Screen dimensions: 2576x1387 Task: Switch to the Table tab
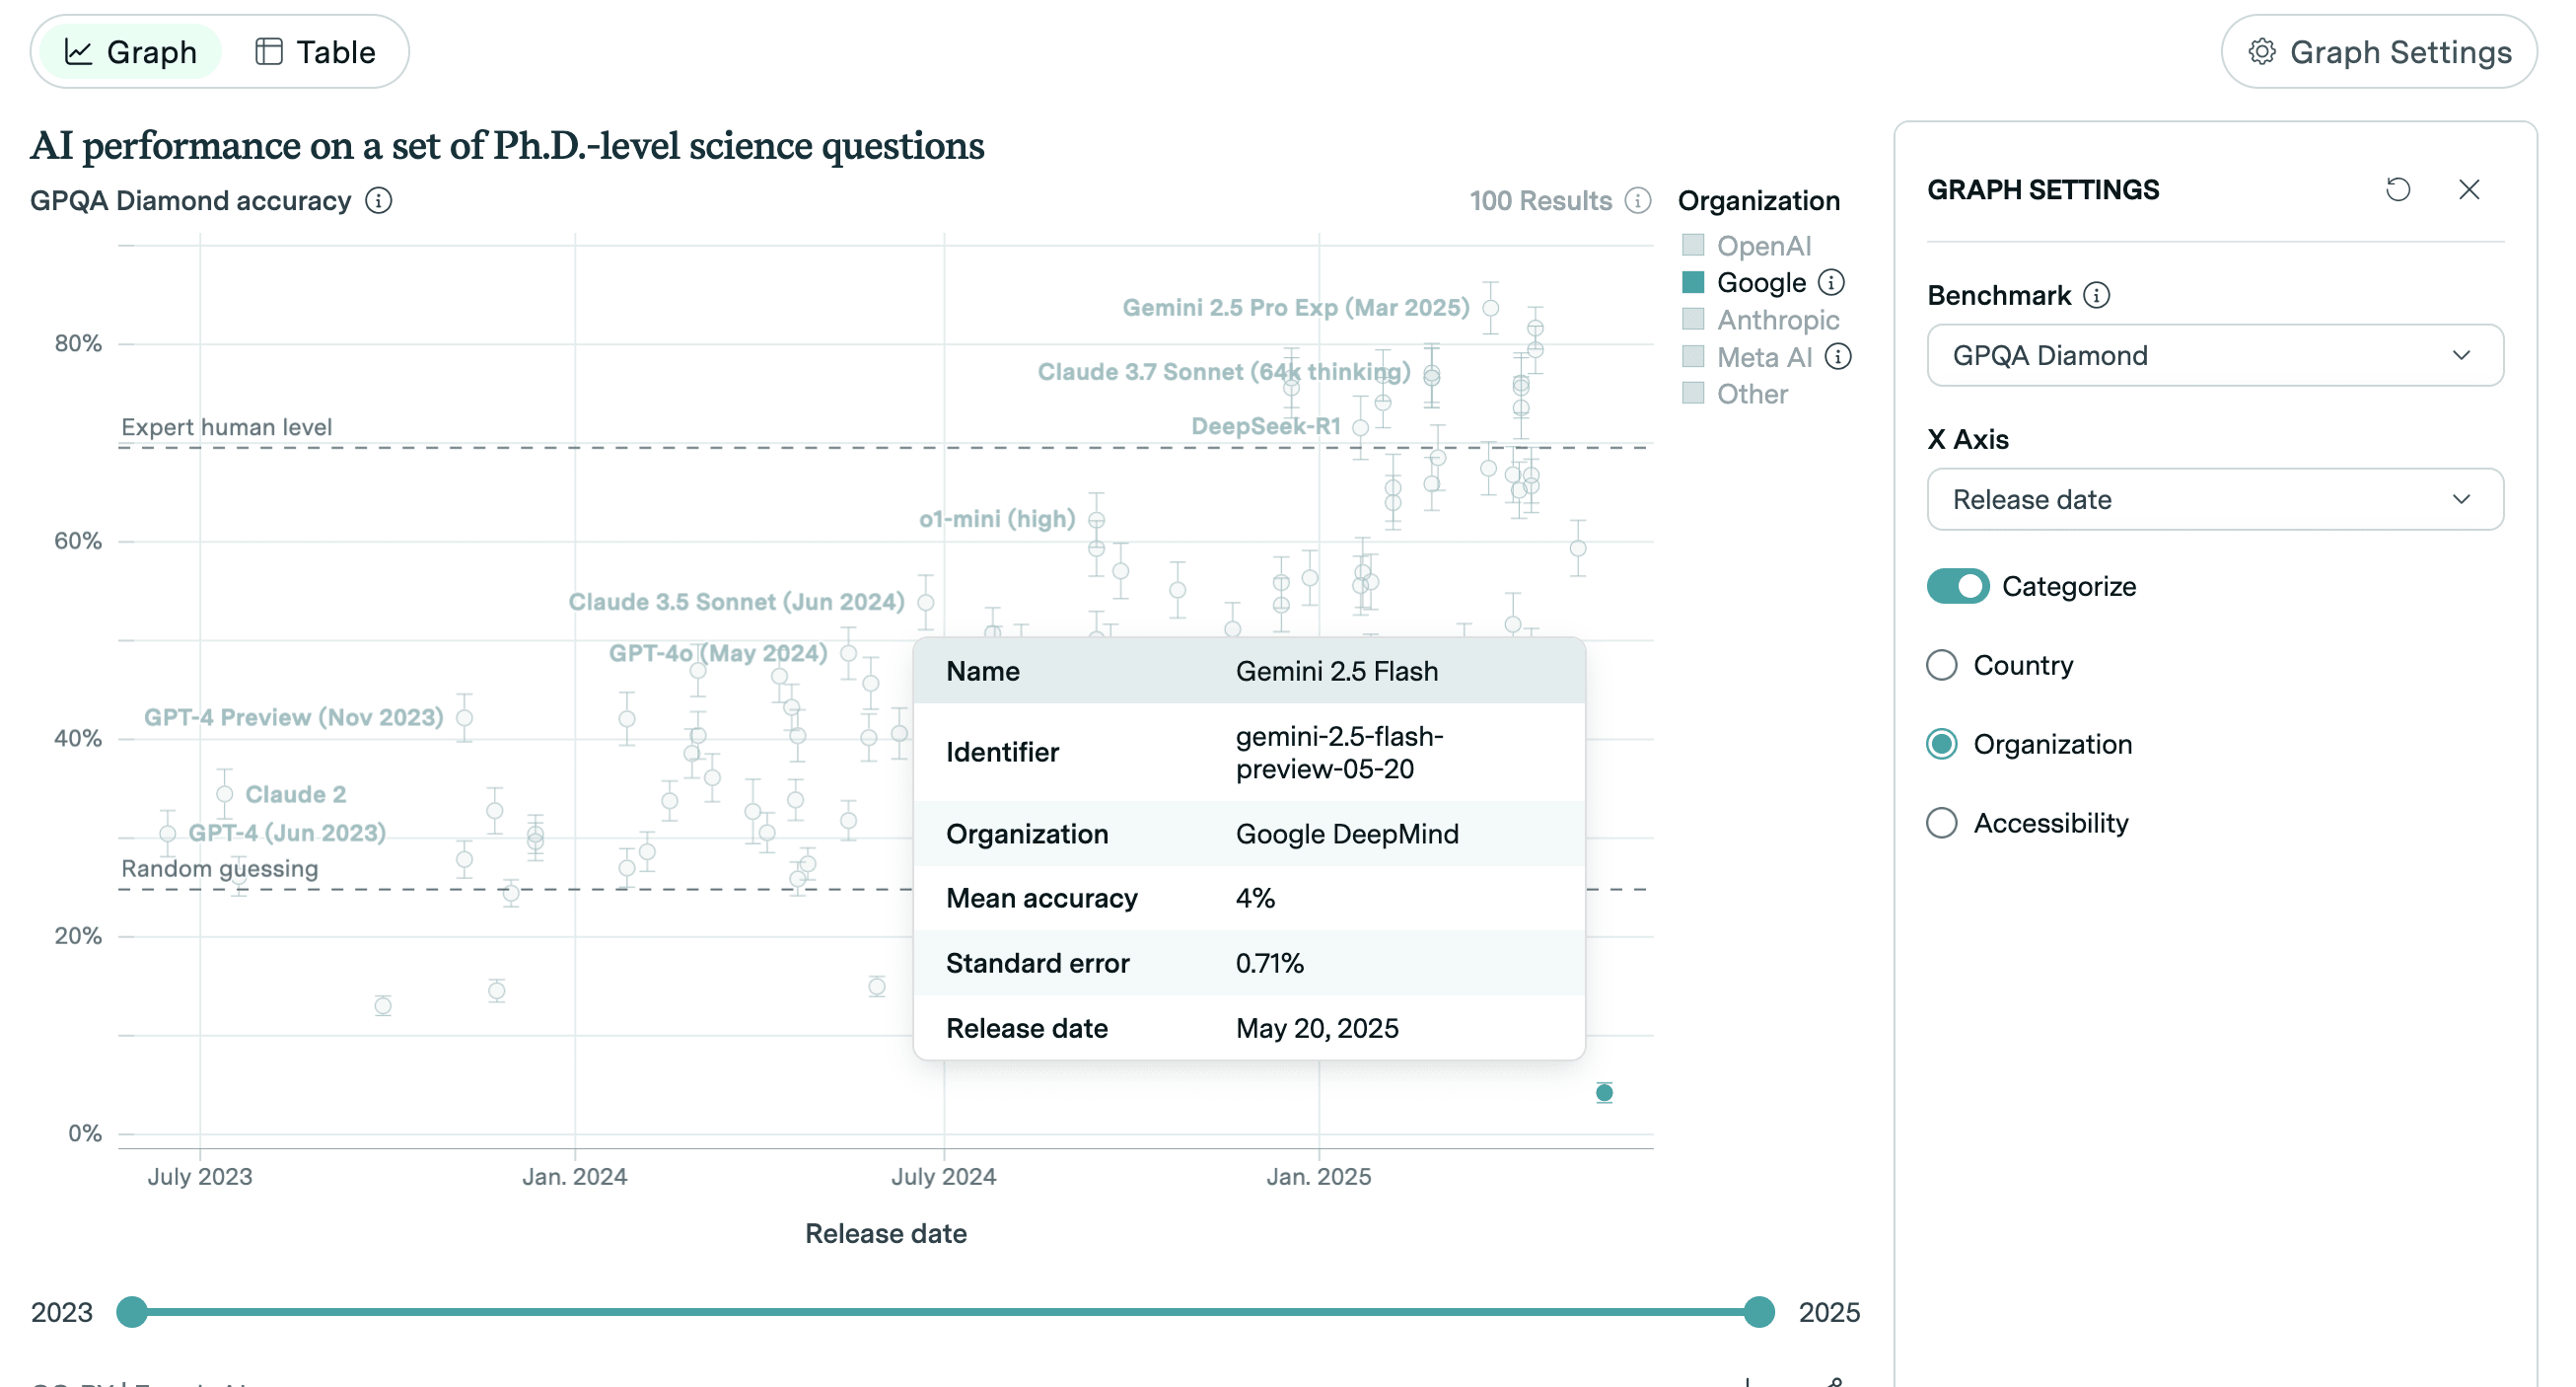pos(315,52)
